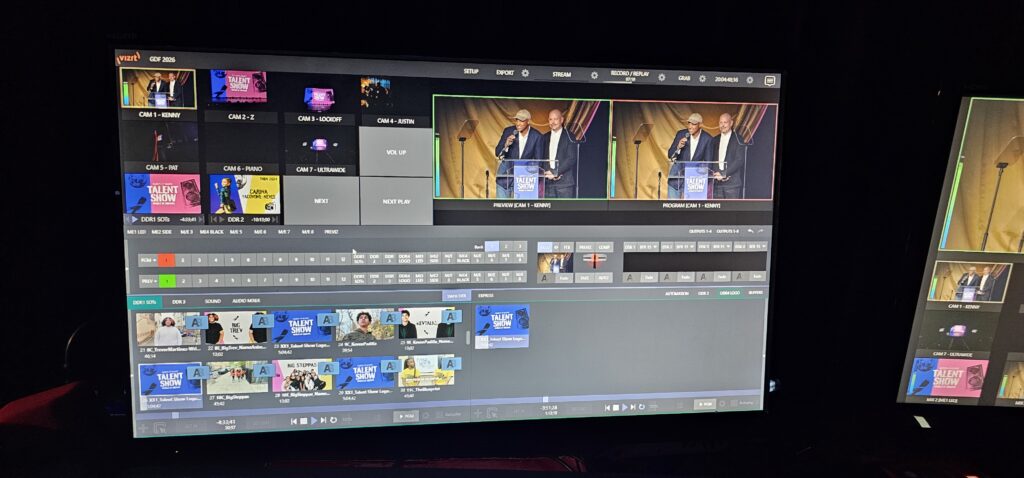Switch to switcher Bank 1

click(491, 247)
